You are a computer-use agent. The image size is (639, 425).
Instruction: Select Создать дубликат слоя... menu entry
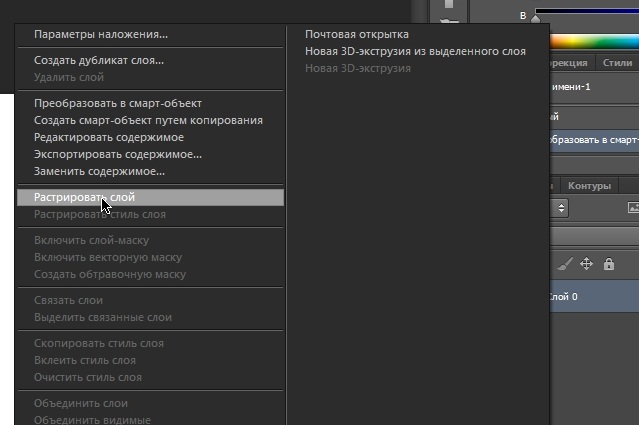(x=99, y=60)
